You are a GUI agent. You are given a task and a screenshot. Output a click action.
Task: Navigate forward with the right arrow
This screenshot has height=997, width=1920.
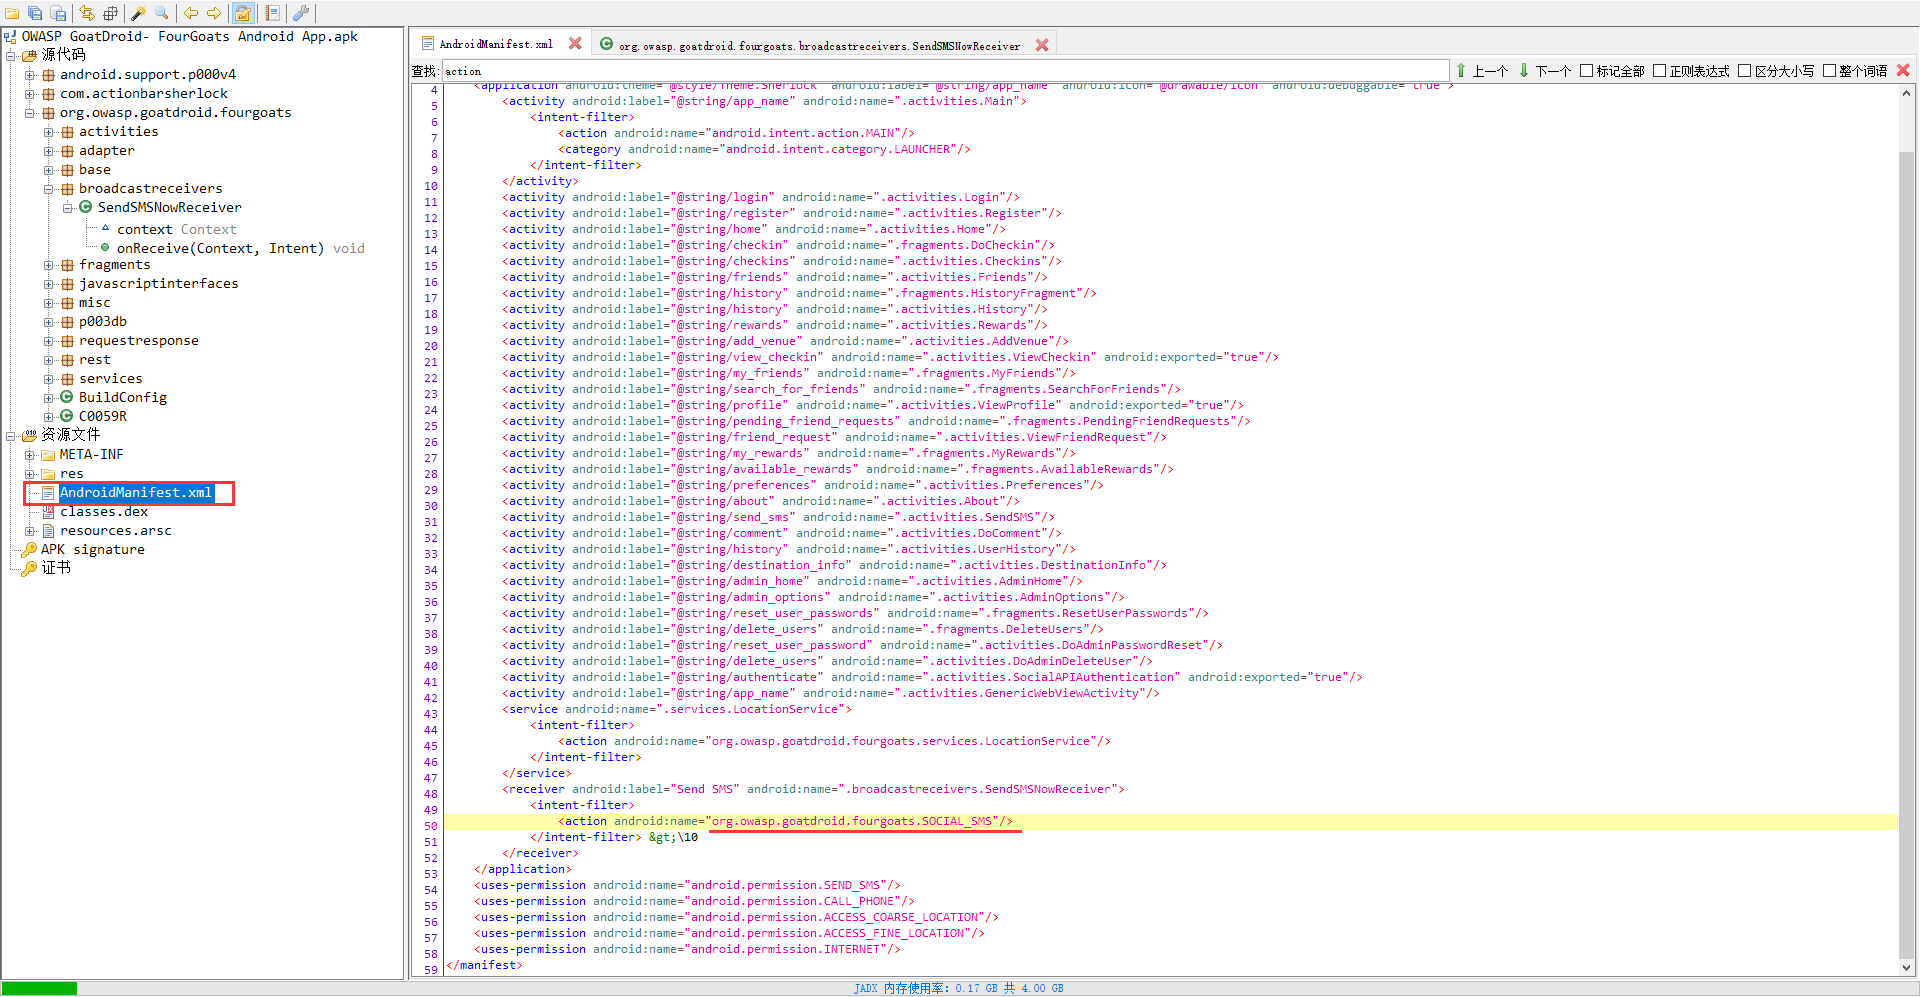coord(214,13)
